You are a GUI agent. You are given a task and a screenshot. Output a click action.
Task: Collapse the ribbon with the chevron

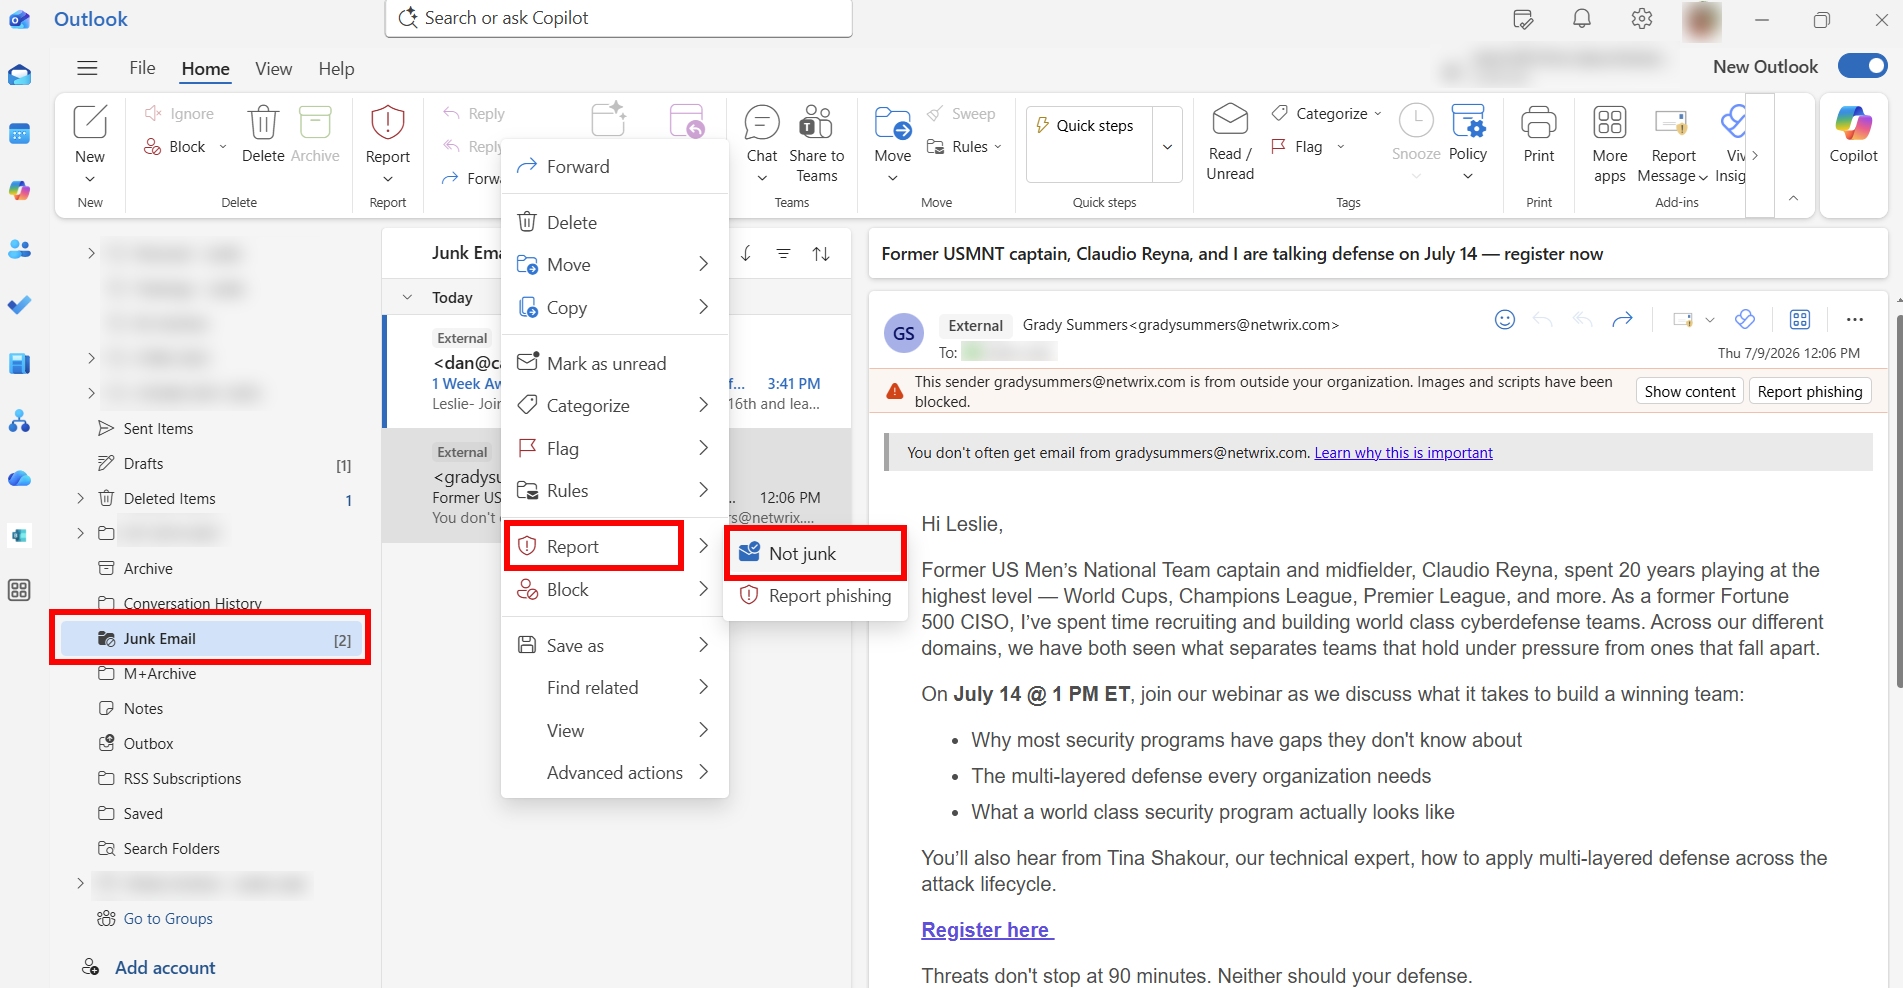(1793, 199)
